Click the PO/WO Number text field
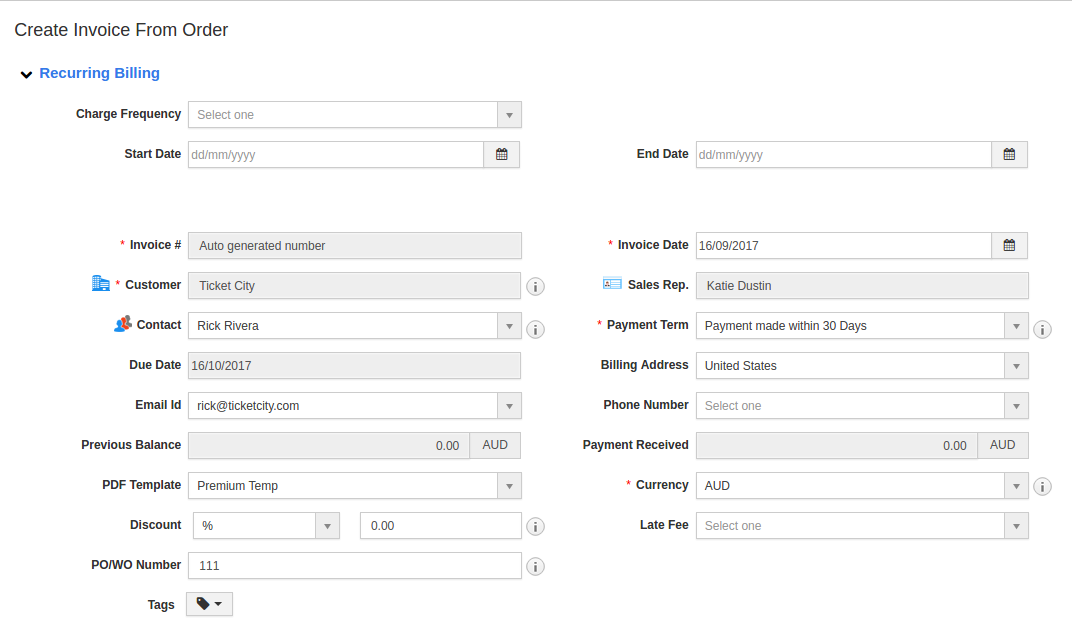This screenshot has width=1072, height=634. [355, 566]
